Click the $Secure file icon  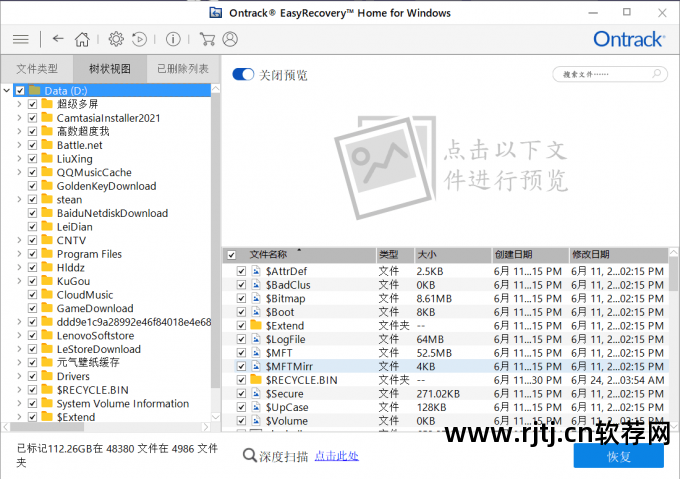(256, 394)
